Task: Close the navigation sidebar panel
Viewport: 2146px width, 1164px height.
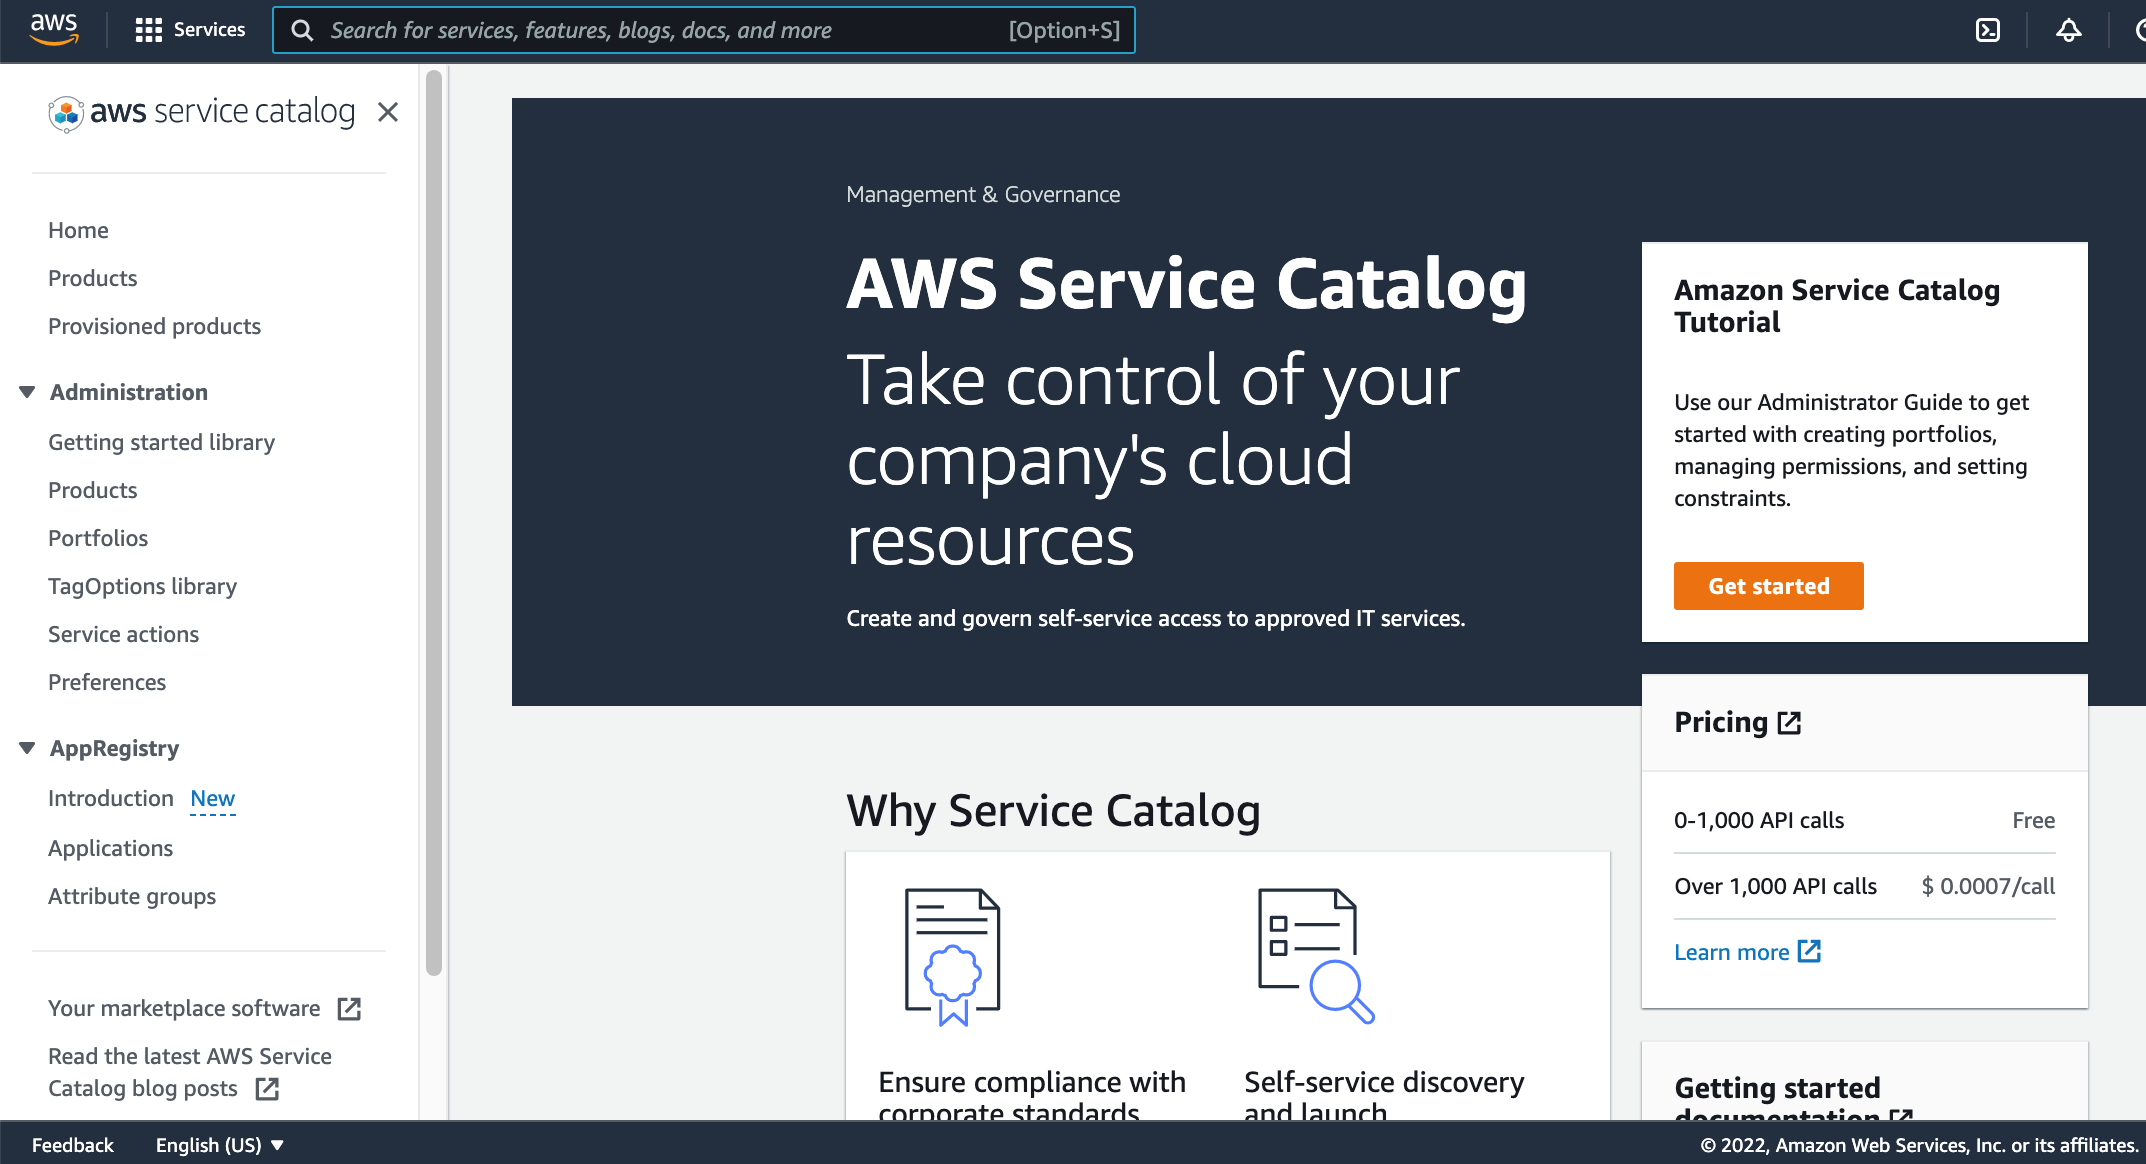Action: coord(388,113)
